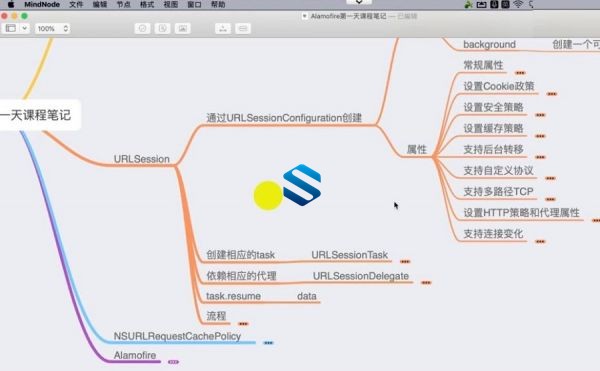The image size is (600, 371).
Task: Expand collapsed children under 设置Cookie政策
Action: [x=552, y=94]
